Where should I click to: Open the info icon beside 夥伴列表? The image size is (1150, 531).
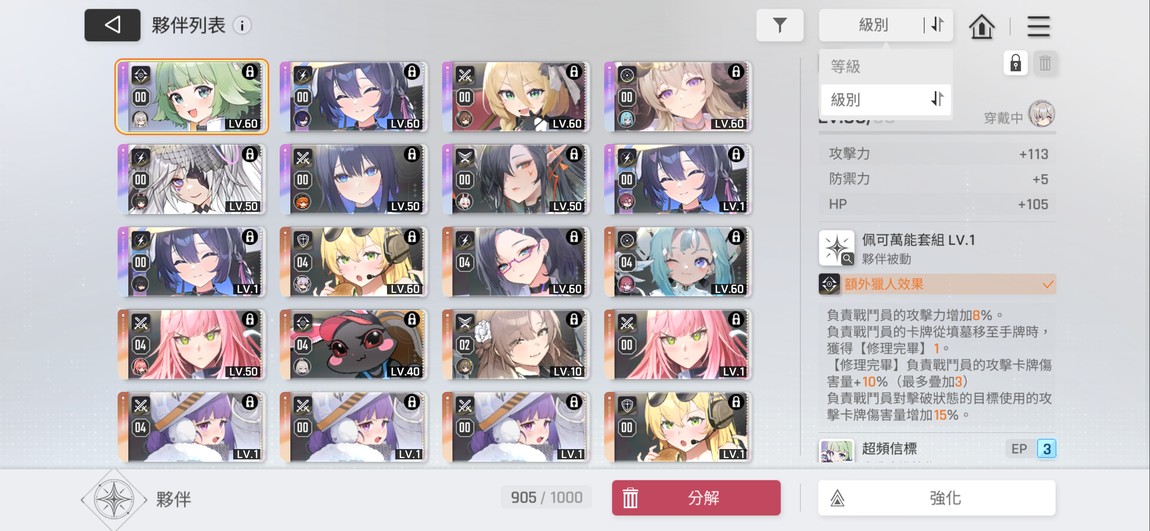click(242, 26)
